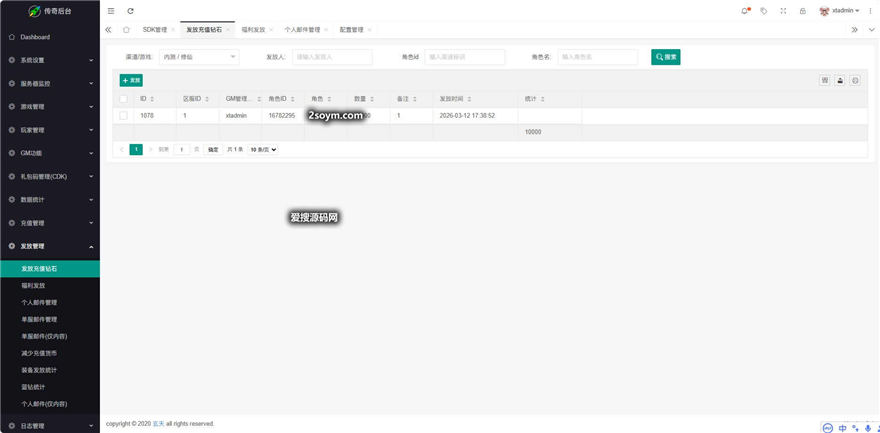Switch to the SDK管理 tab

155,30
